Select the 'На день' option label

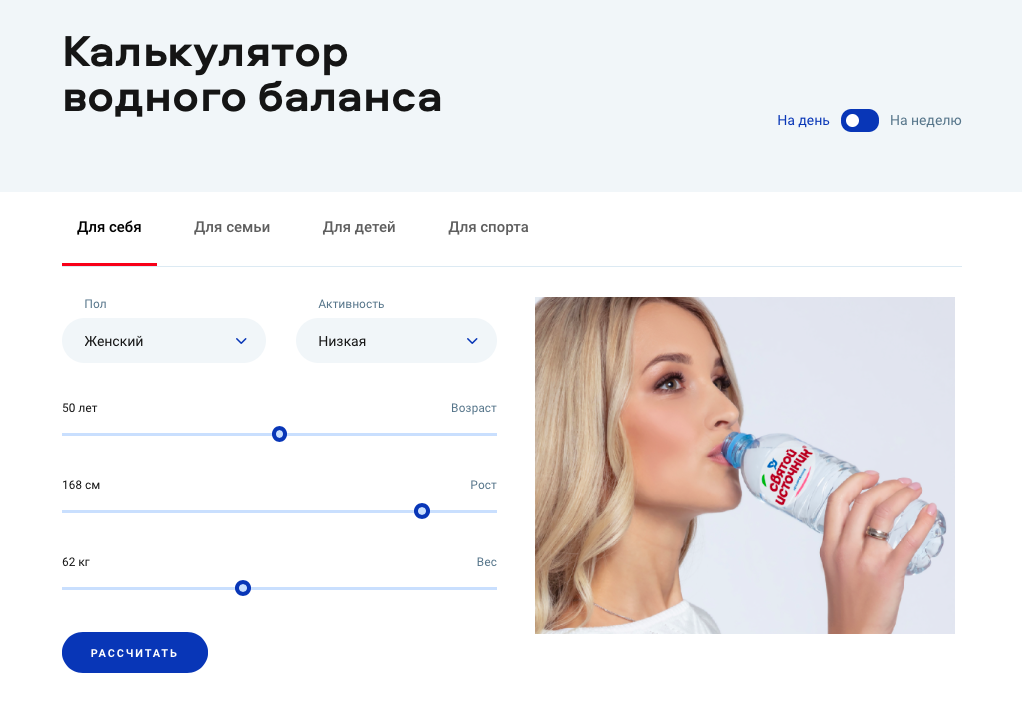(x=803, y=121)
